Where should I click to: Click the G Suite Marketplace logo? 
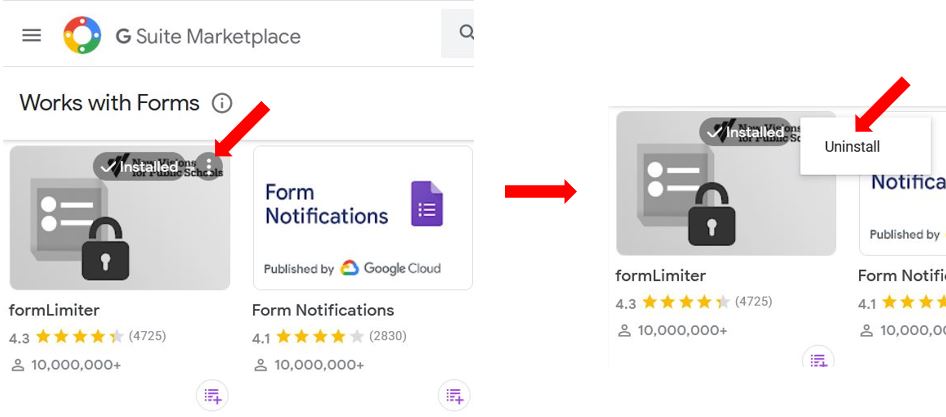(x=82, y=35)
